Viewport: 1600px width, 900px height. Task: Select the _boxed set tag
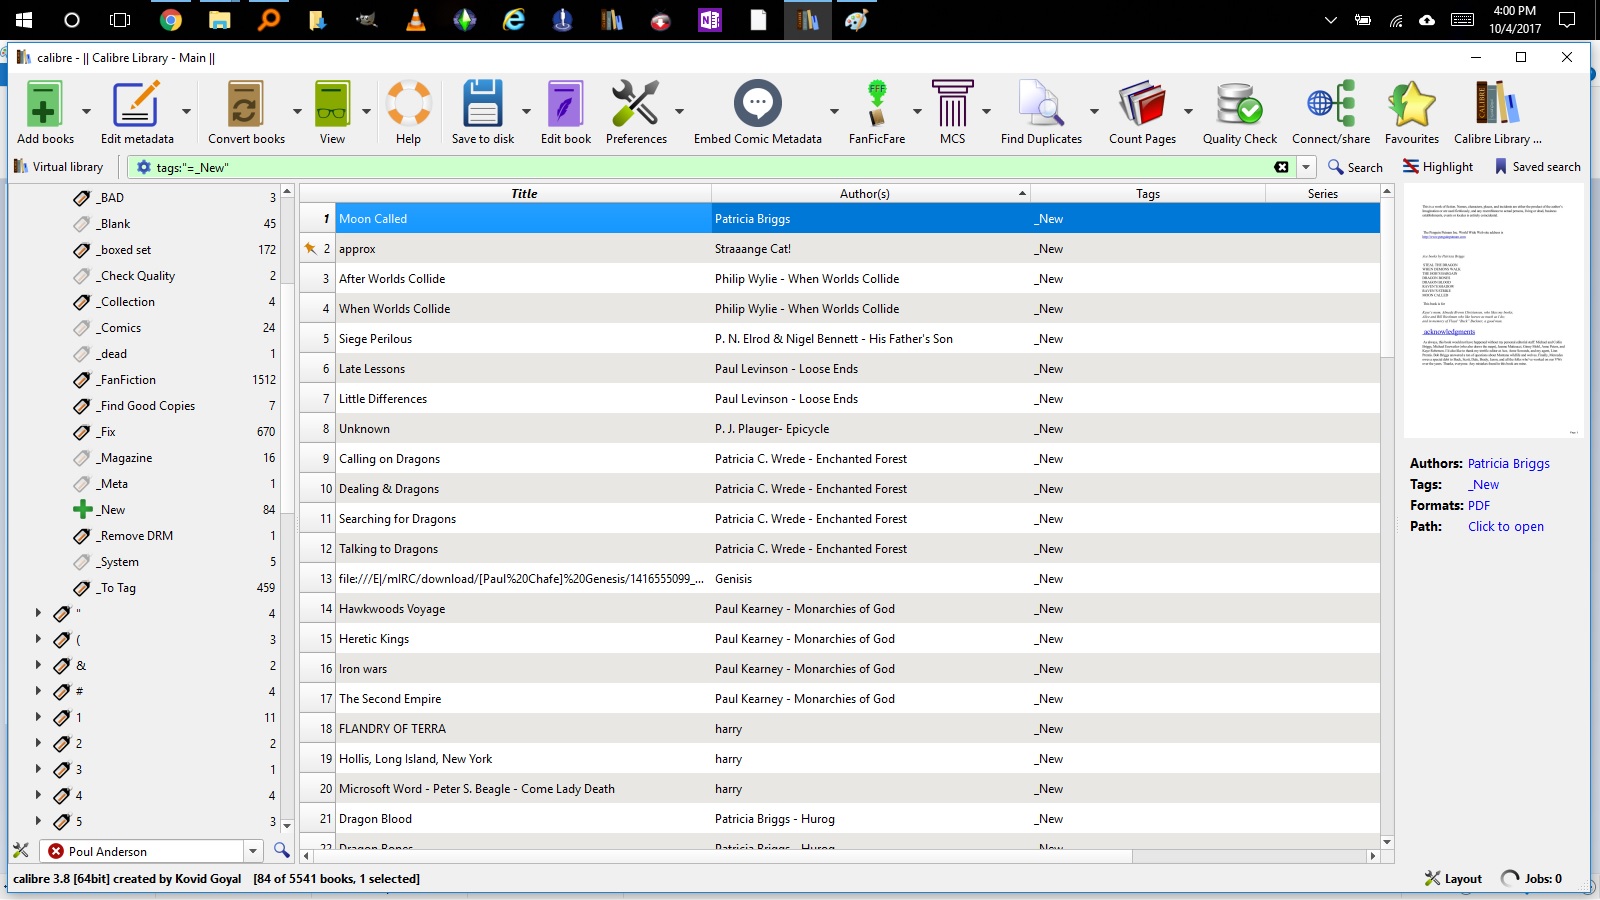(124, 250)
